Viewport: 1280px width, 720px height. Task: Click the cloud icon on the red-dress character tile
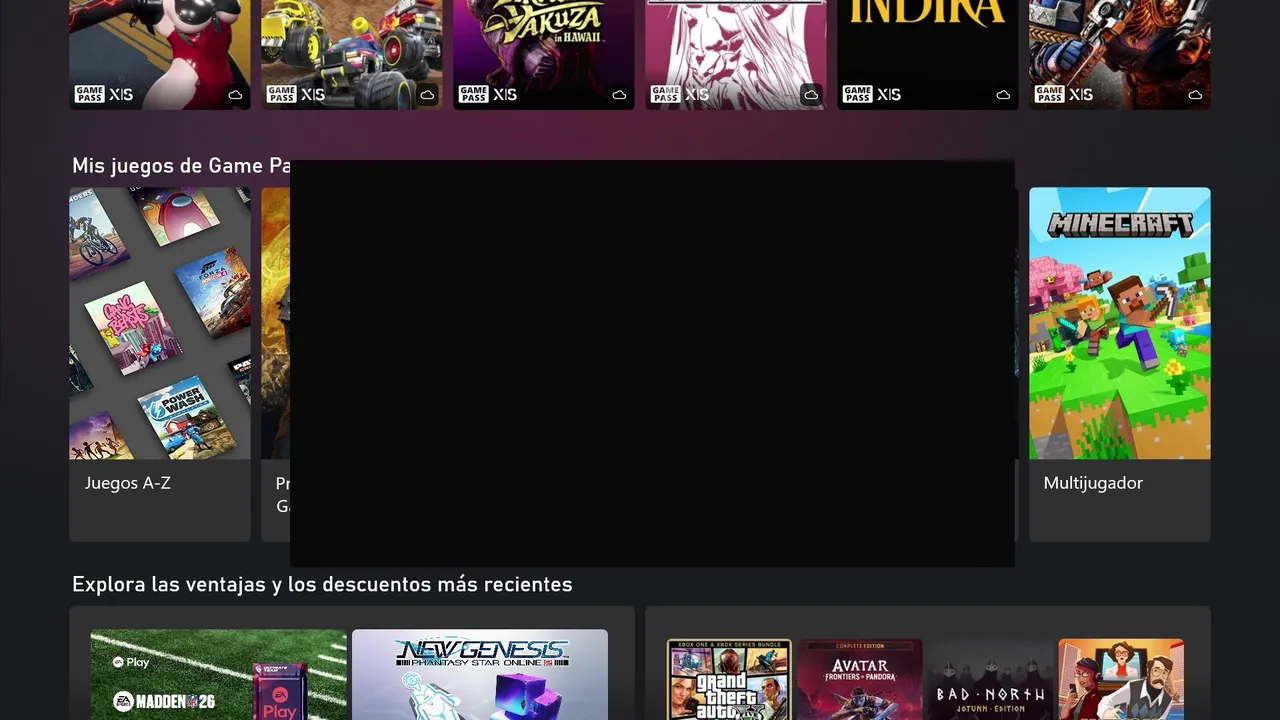click(x=235, y=95)
